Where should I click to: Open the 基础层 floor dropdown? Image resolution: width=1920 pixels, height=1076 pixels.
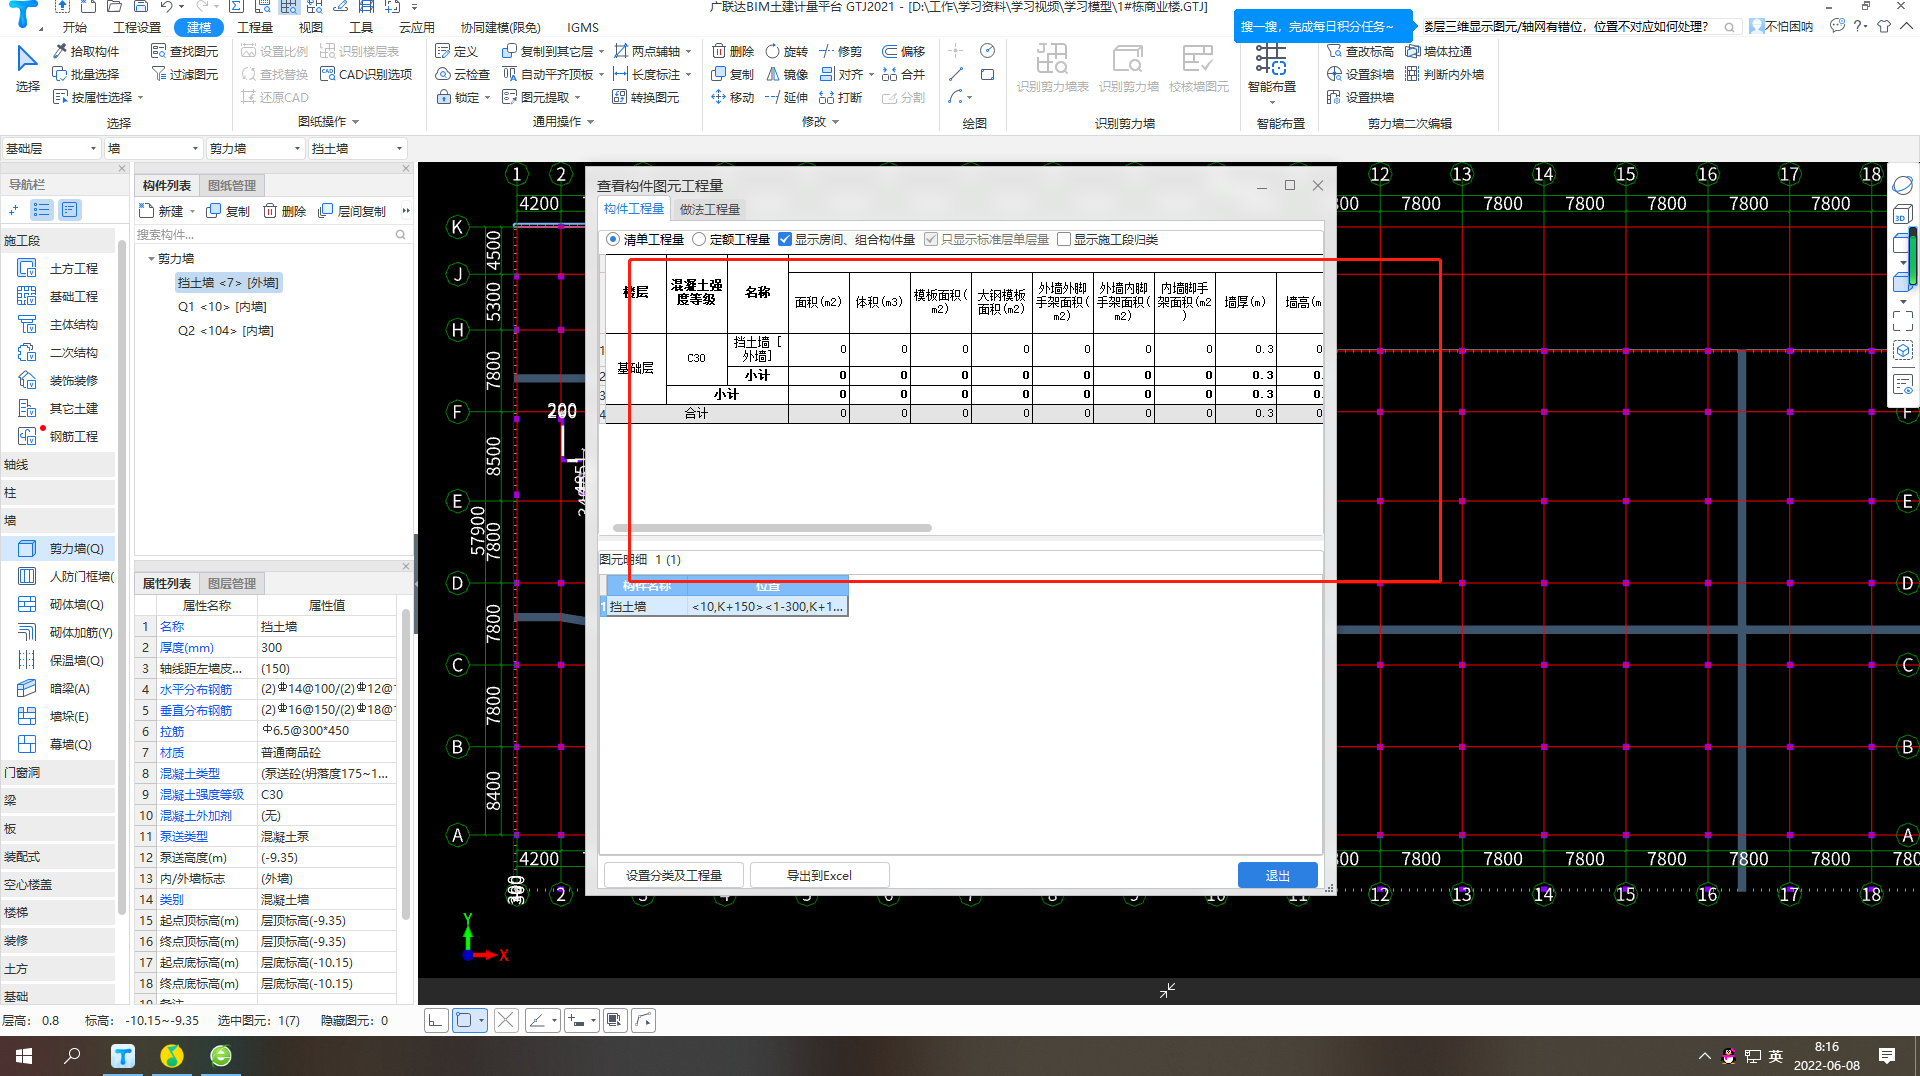[51, 148]
